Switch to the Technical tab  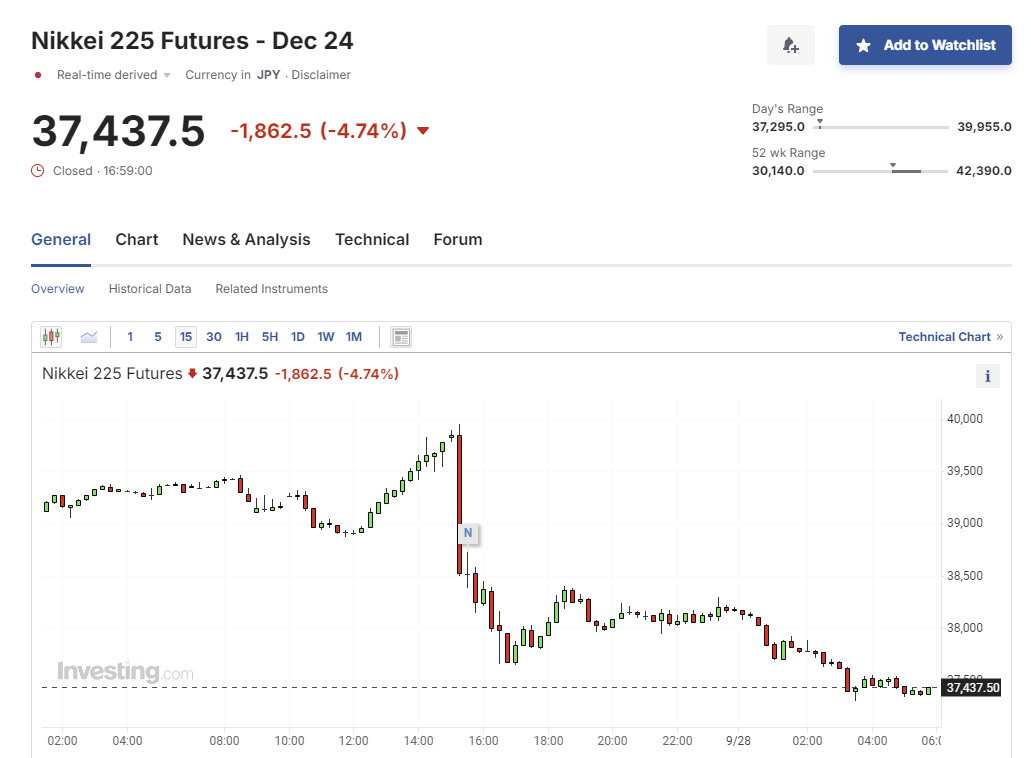point(372,240)
